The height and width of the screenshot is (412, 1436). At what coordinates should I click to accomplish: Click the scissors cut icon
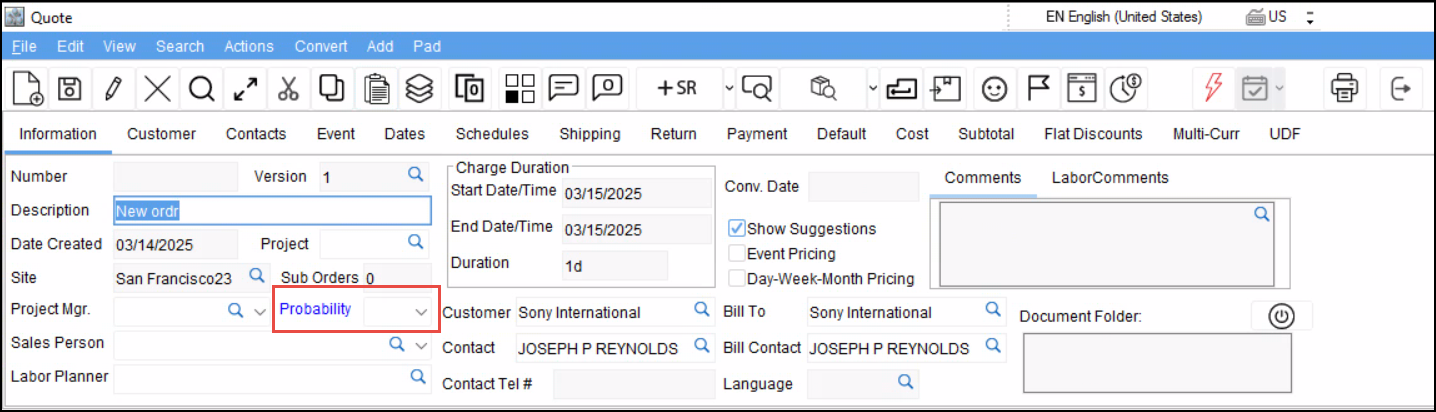tap(288, 89)
